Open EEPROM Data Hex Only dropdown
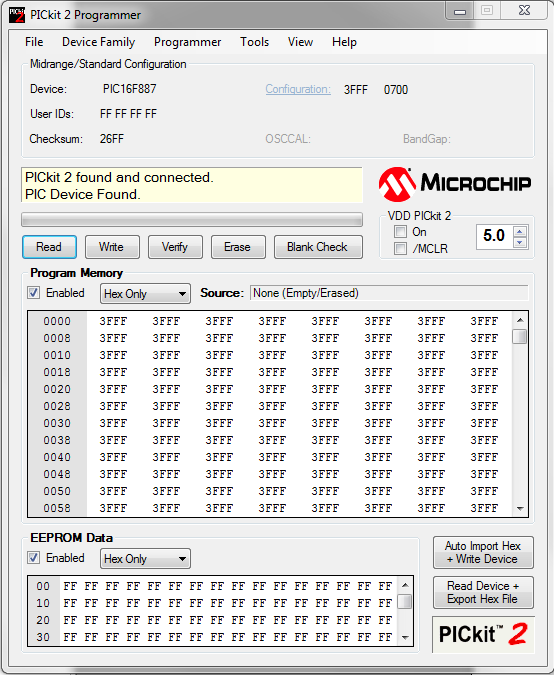 pyautogui.click(x=145, y=558)
